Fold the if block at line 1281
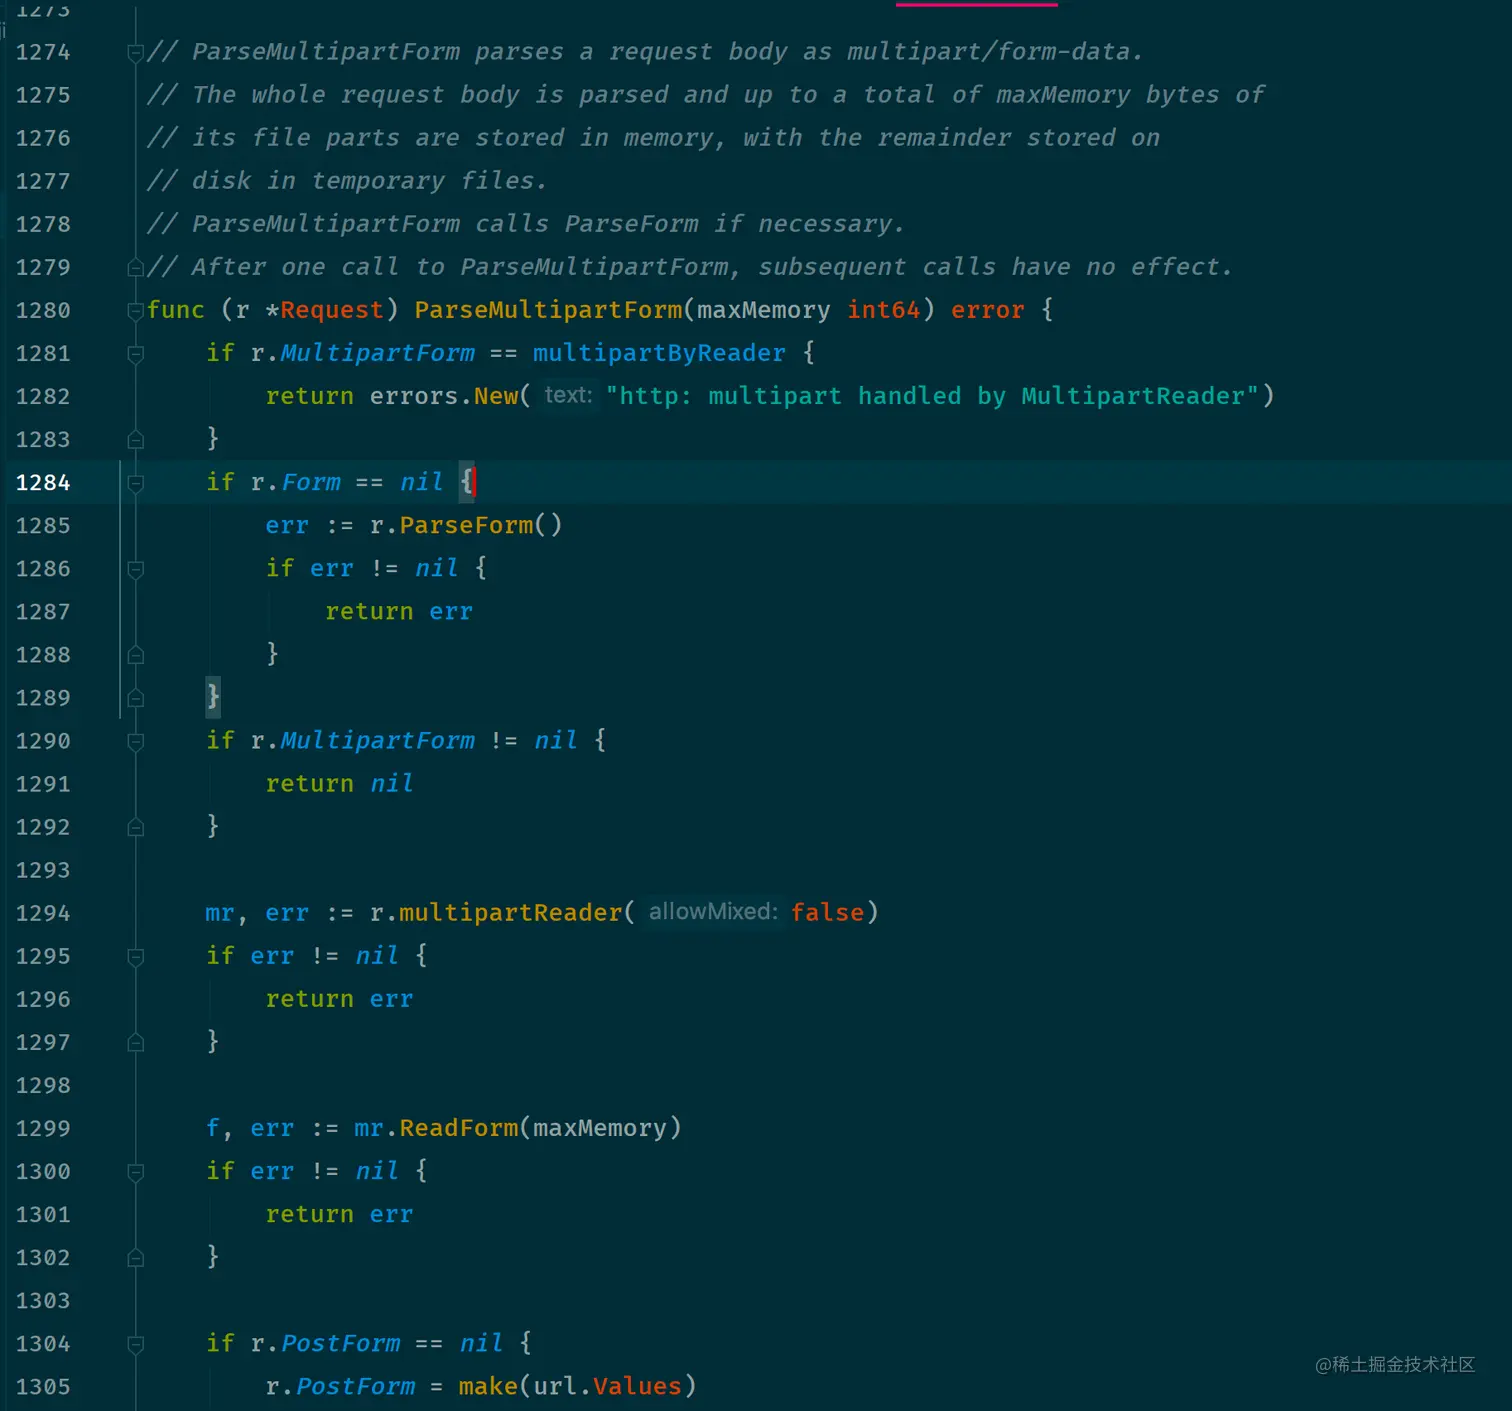The height and width of the screenshot is (1411, 1512). coord(136,354)
